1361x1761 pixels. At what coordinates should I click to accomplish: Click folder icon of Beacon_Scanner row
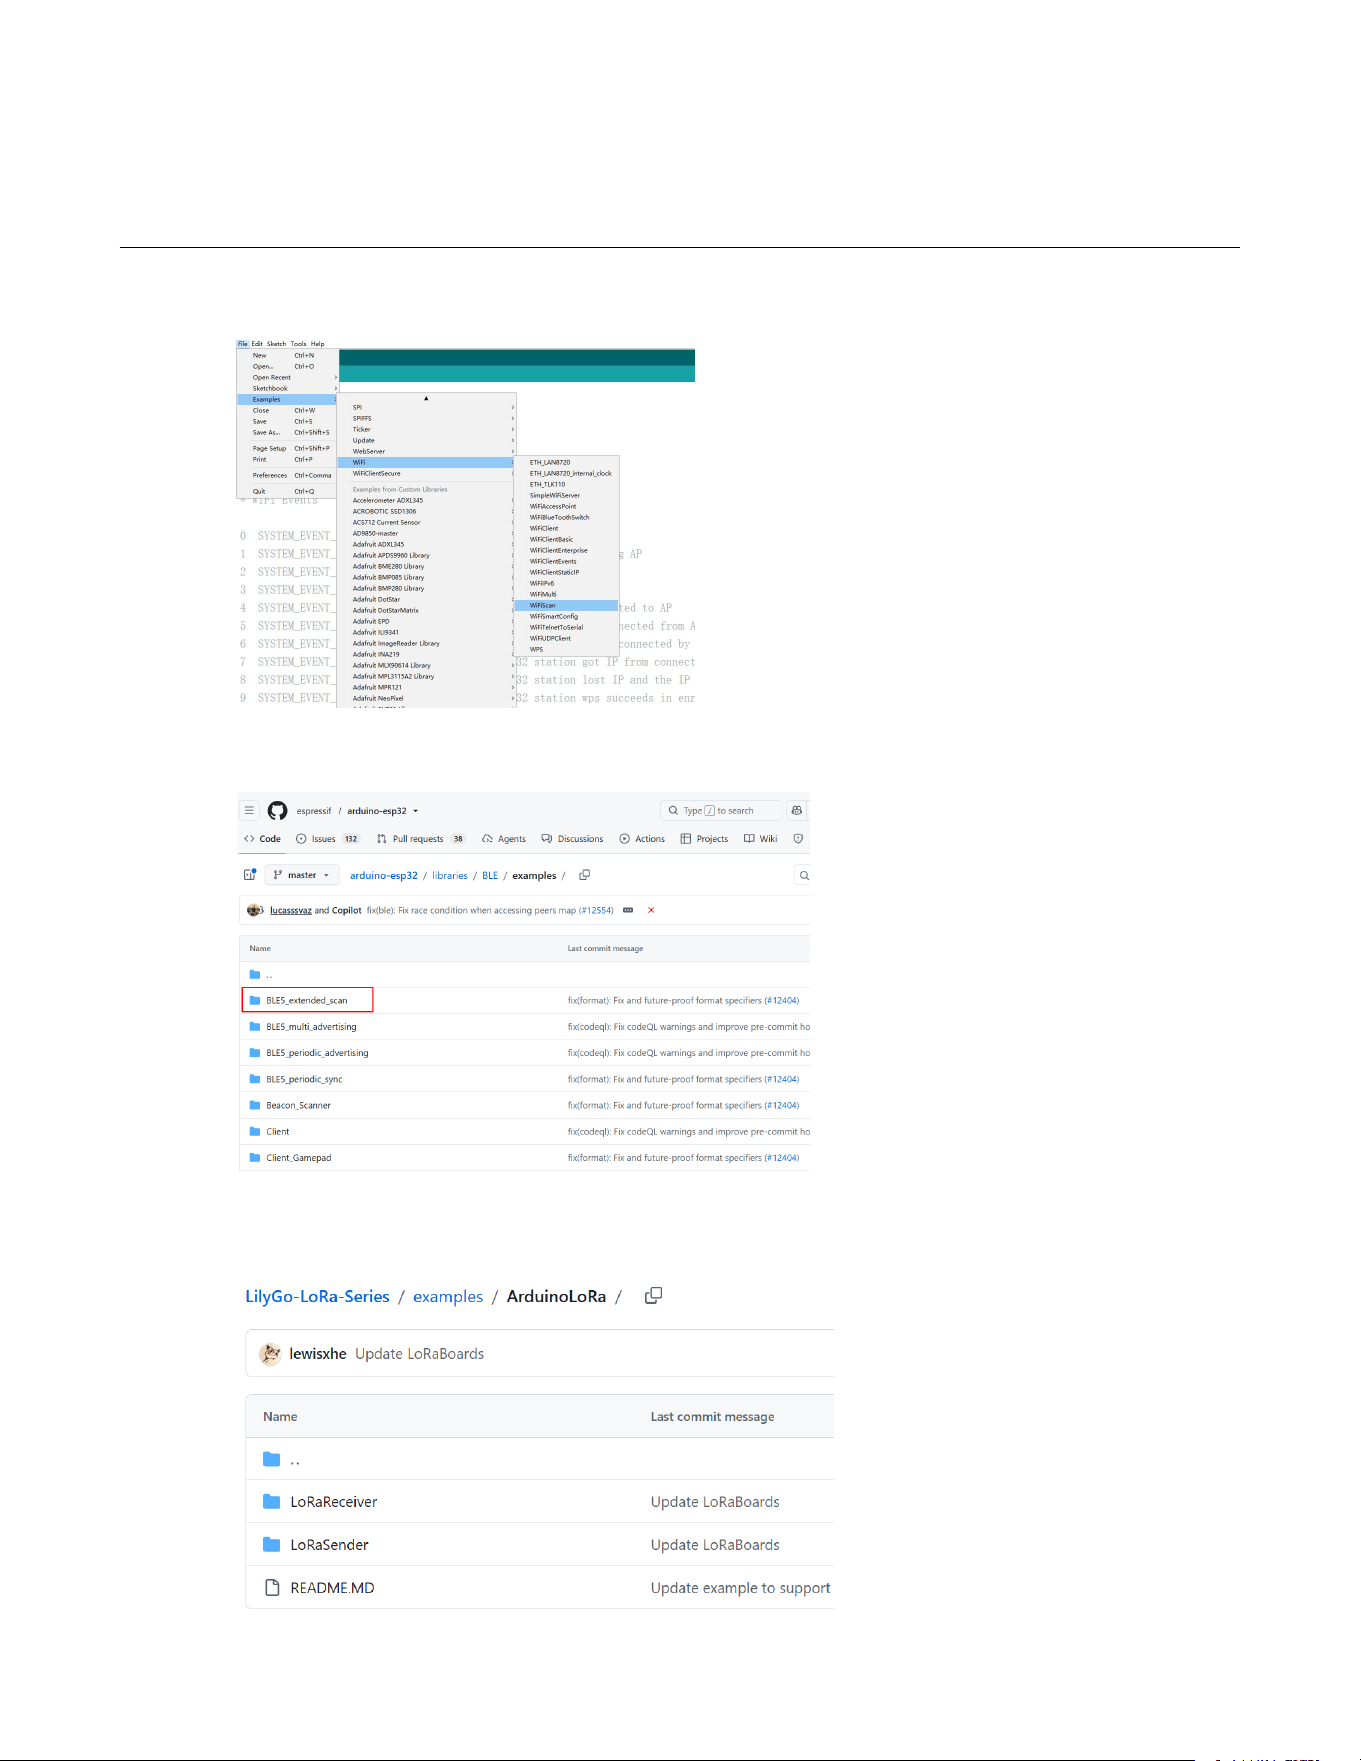pos(255,1105)
